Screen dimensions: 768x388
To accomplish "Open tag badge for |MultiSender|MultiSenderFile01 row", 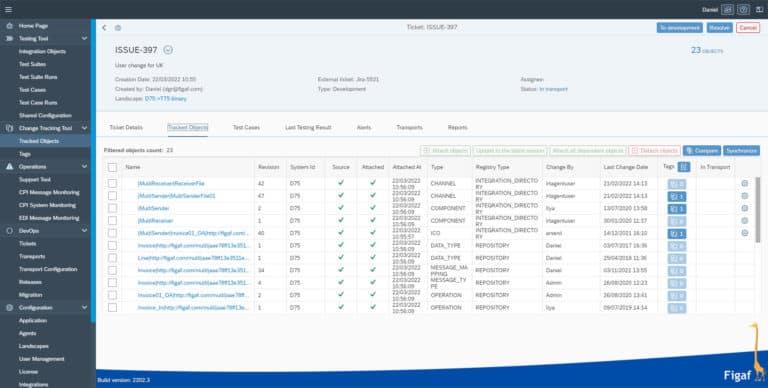I will click(677, 196).
